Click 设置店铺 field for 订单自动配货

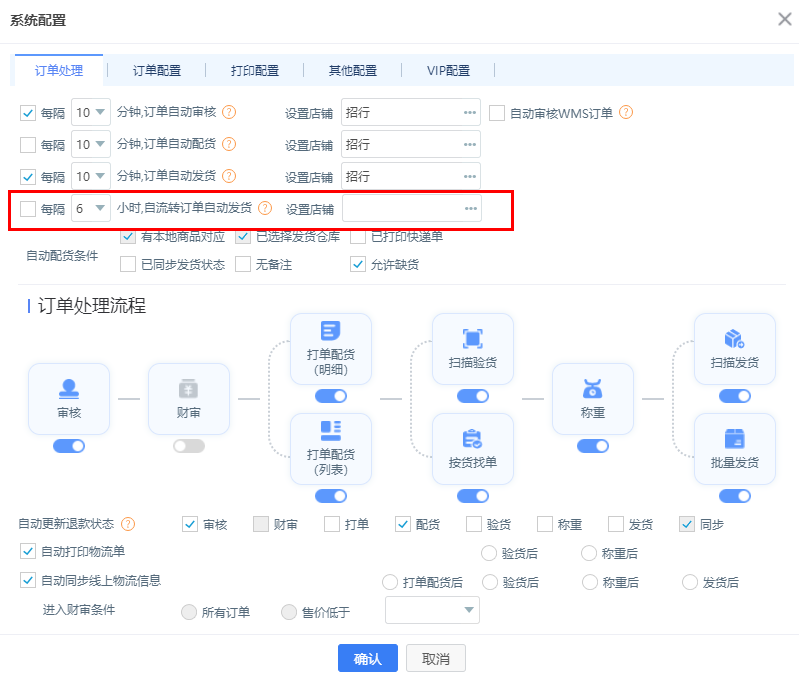[x=411, y=144]
